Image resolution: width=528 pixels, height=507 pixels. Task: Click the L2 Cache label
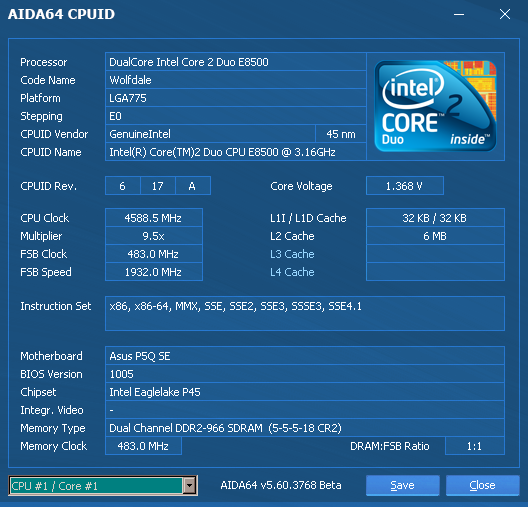click(x=292, y=236)
